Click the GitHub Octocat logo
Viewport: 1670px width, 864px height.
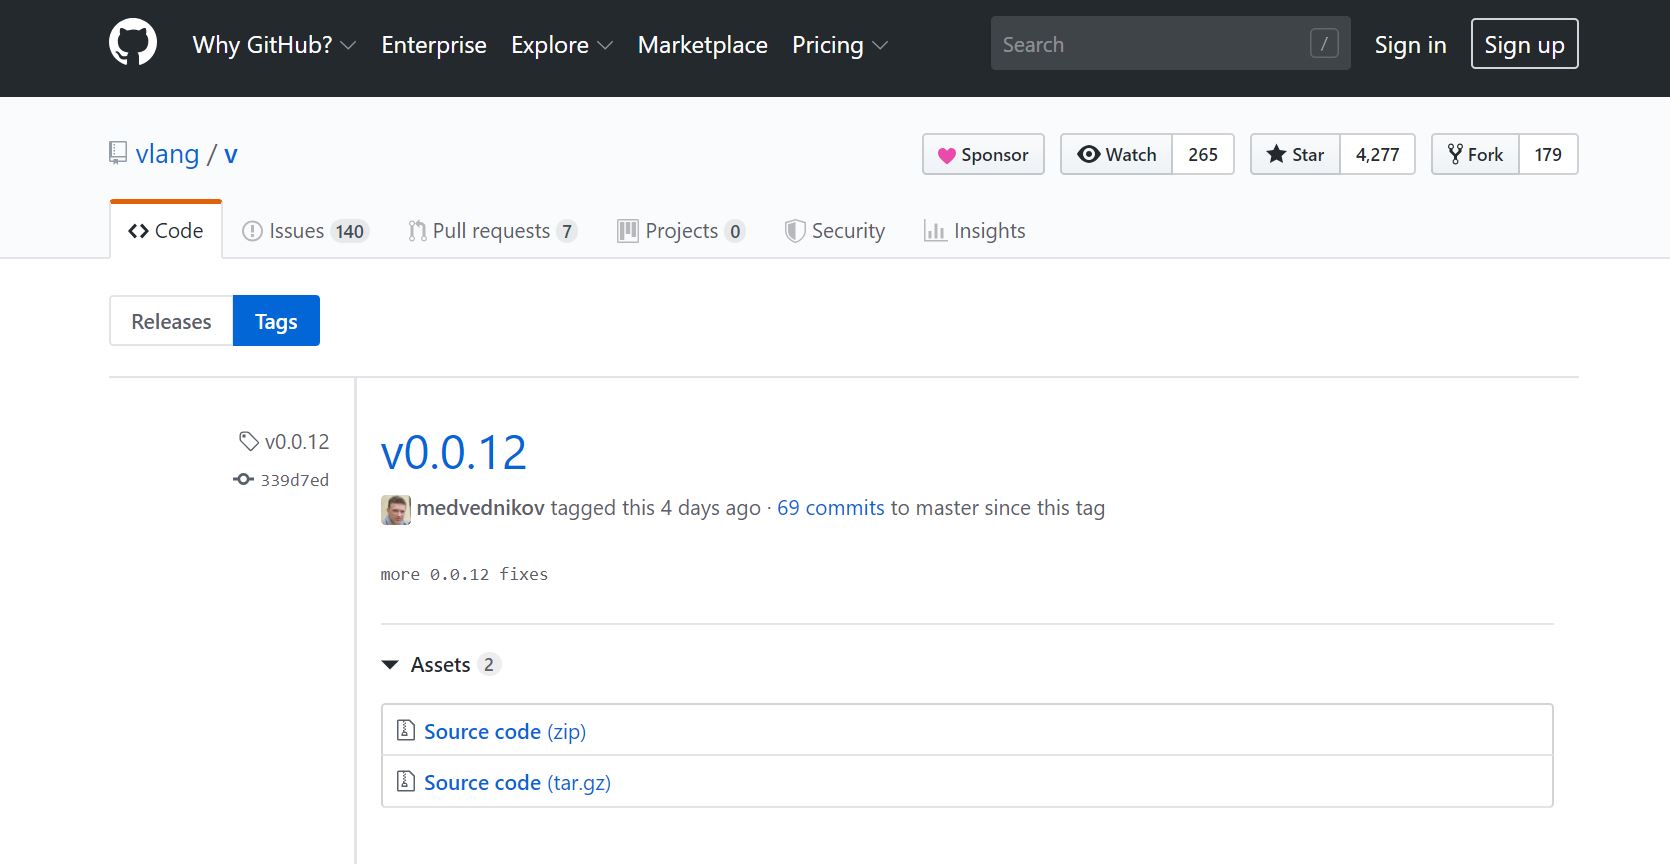tap(133, 44)
